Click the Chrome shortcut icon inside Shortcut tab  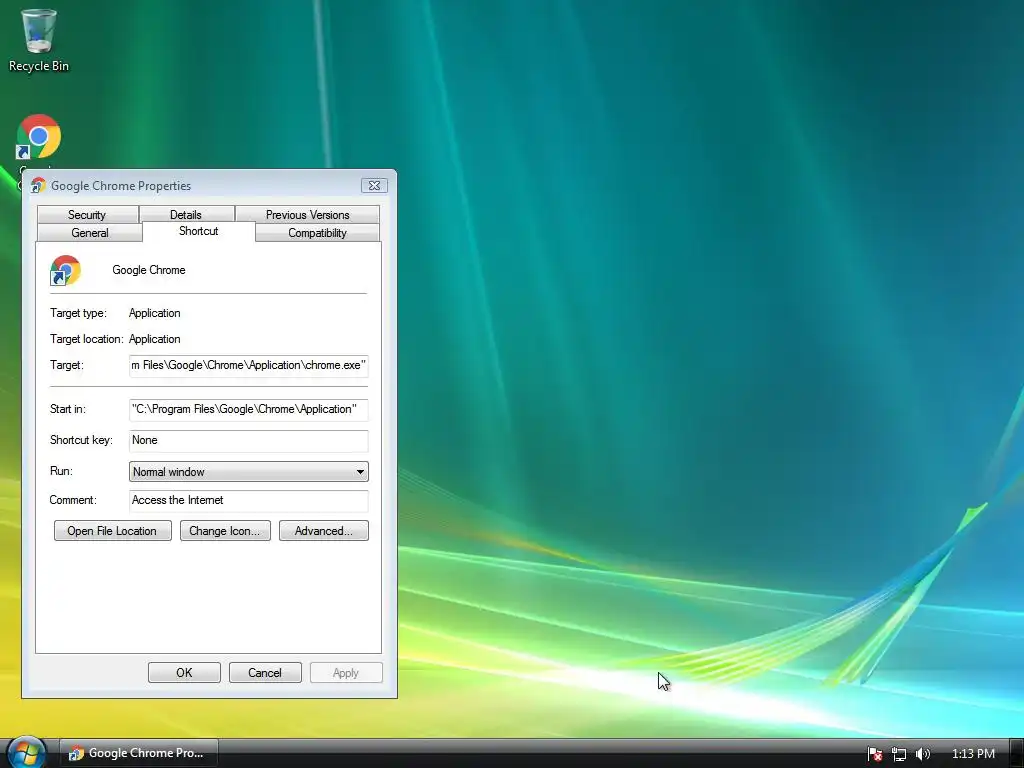coord(65,270)
